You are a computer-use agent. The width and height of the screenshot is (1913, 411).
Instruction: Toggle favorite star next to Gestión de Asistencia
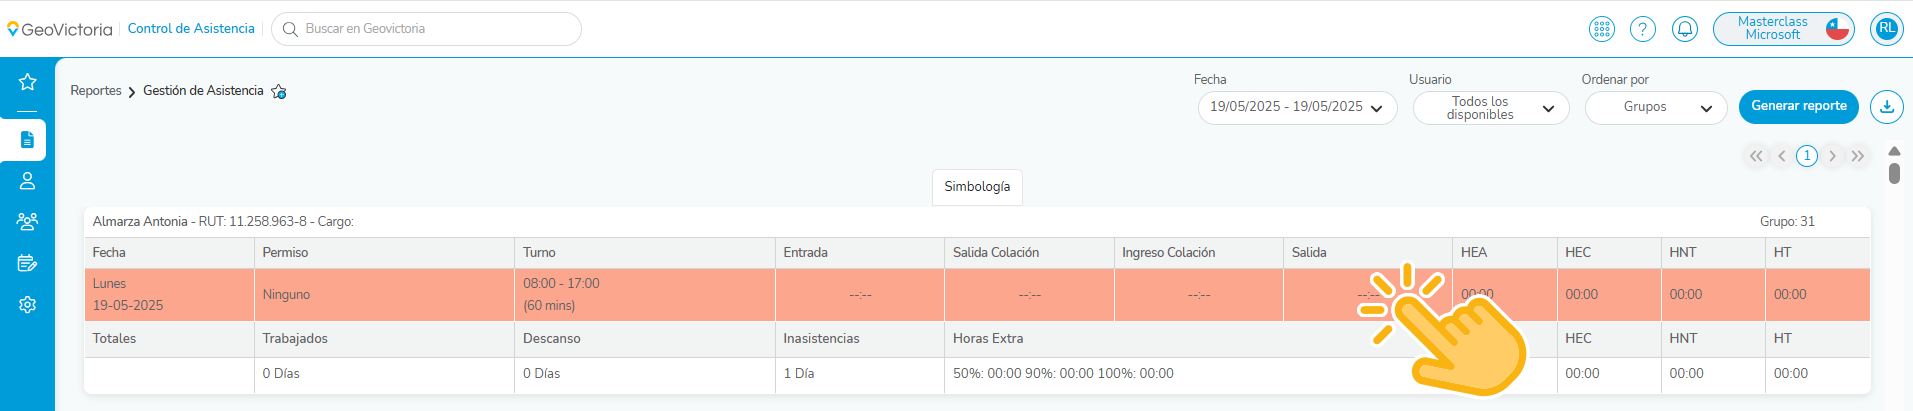point(279,92)
